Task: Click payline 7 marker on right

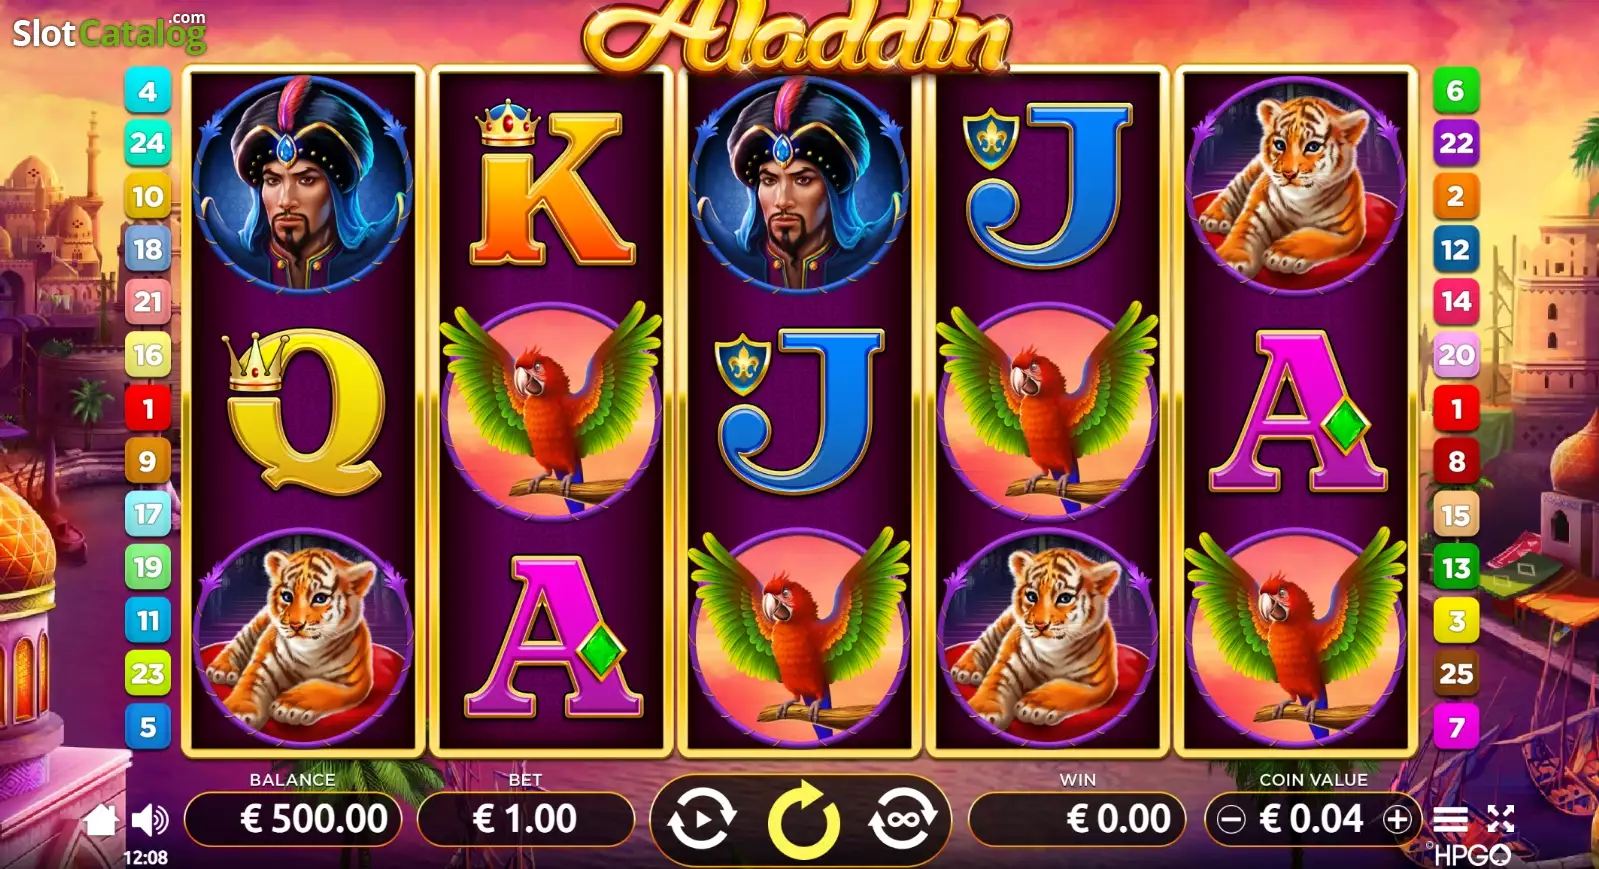Action: tap(1456, 727)
